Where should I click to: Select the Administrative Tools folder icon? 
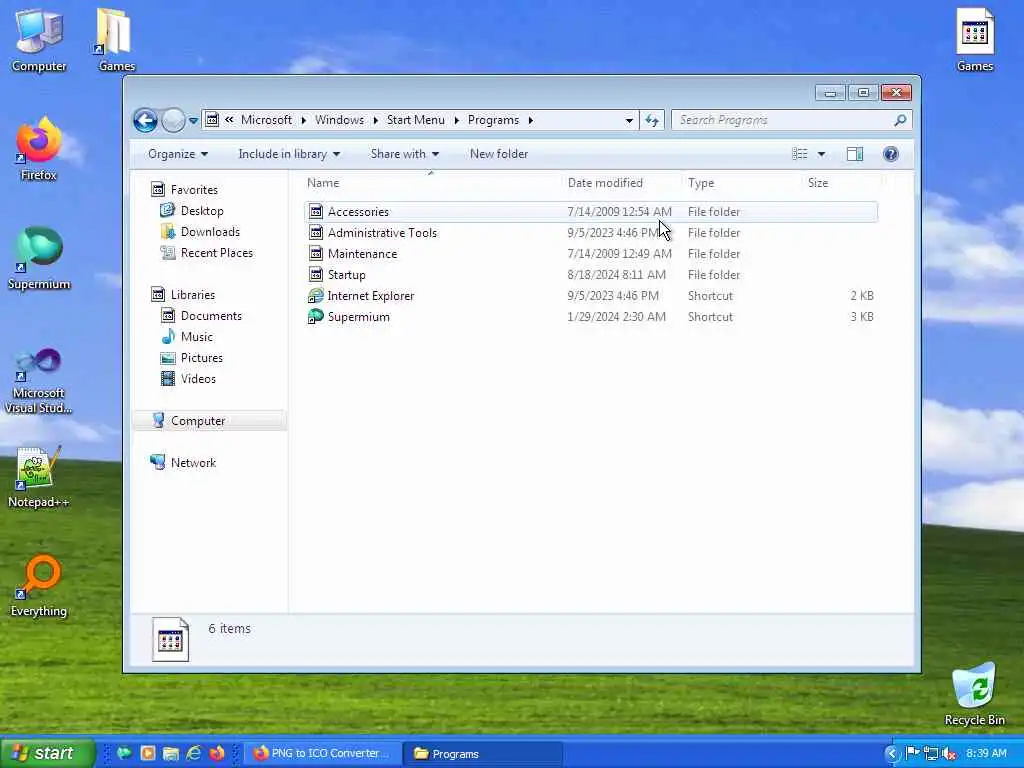[x=316, y=232]
